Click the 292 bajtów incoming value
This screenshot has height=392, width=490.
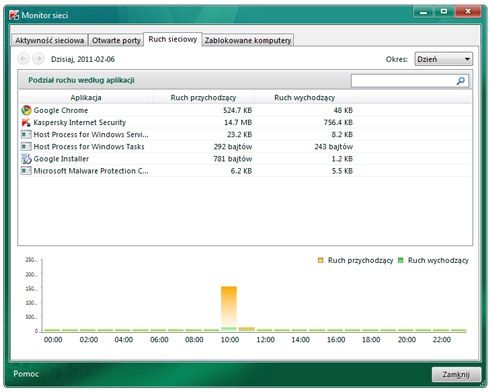[x=233, y=147]
